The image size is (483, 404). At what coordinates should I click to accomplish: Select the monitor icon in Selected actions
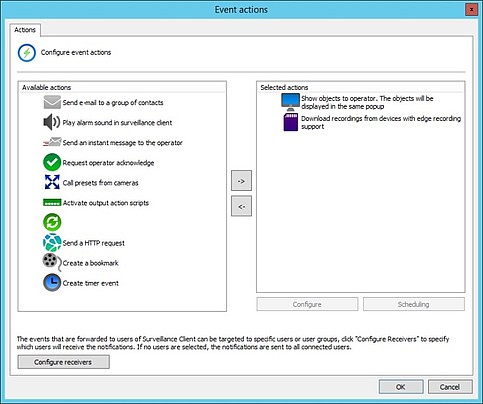(290, 102)
